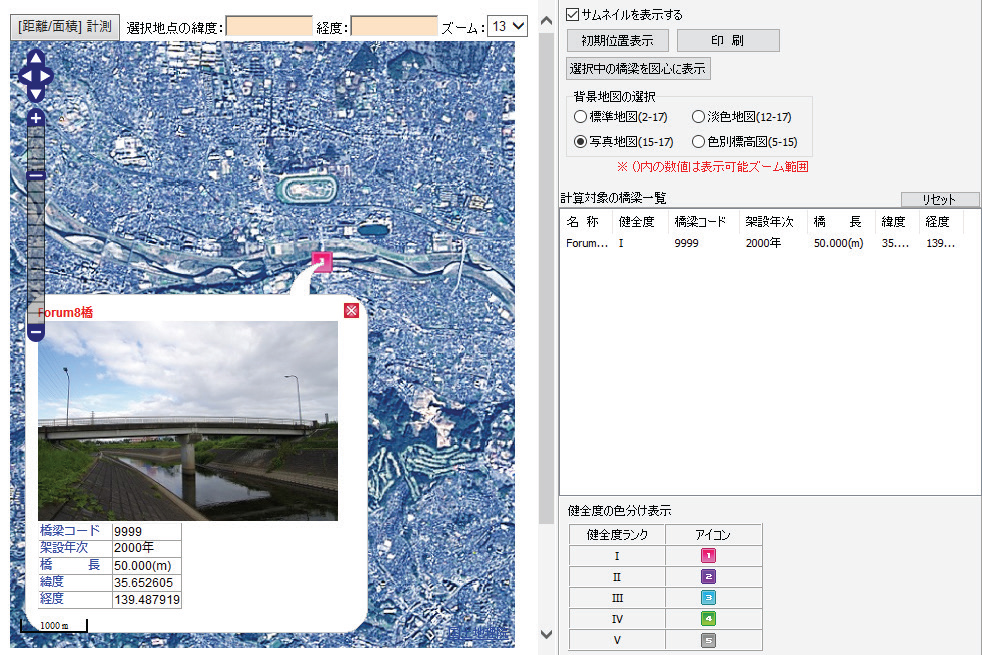Toggle the サムネイルを表示する checkbox

572,14
